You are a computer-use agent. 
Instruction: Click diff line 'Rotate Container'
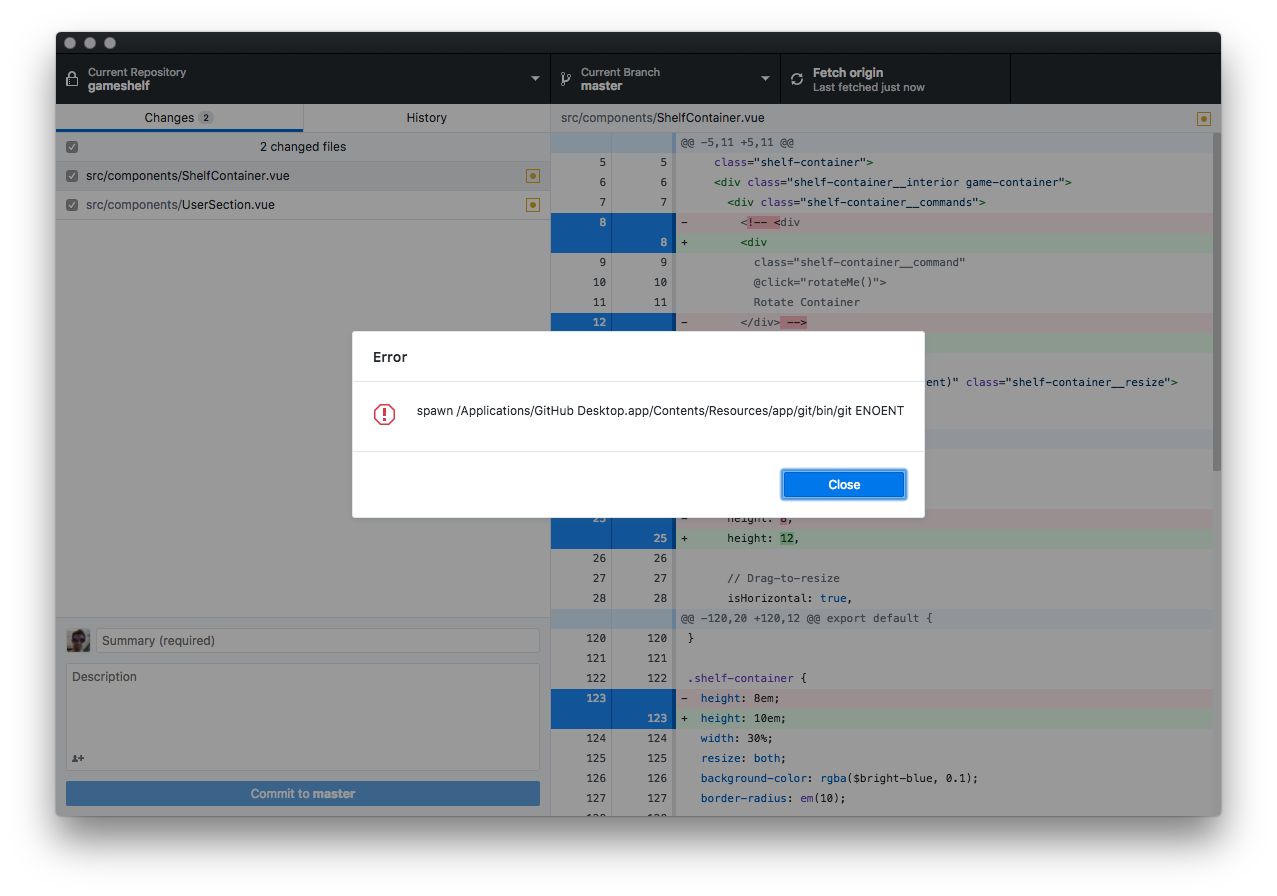[807, 302]
